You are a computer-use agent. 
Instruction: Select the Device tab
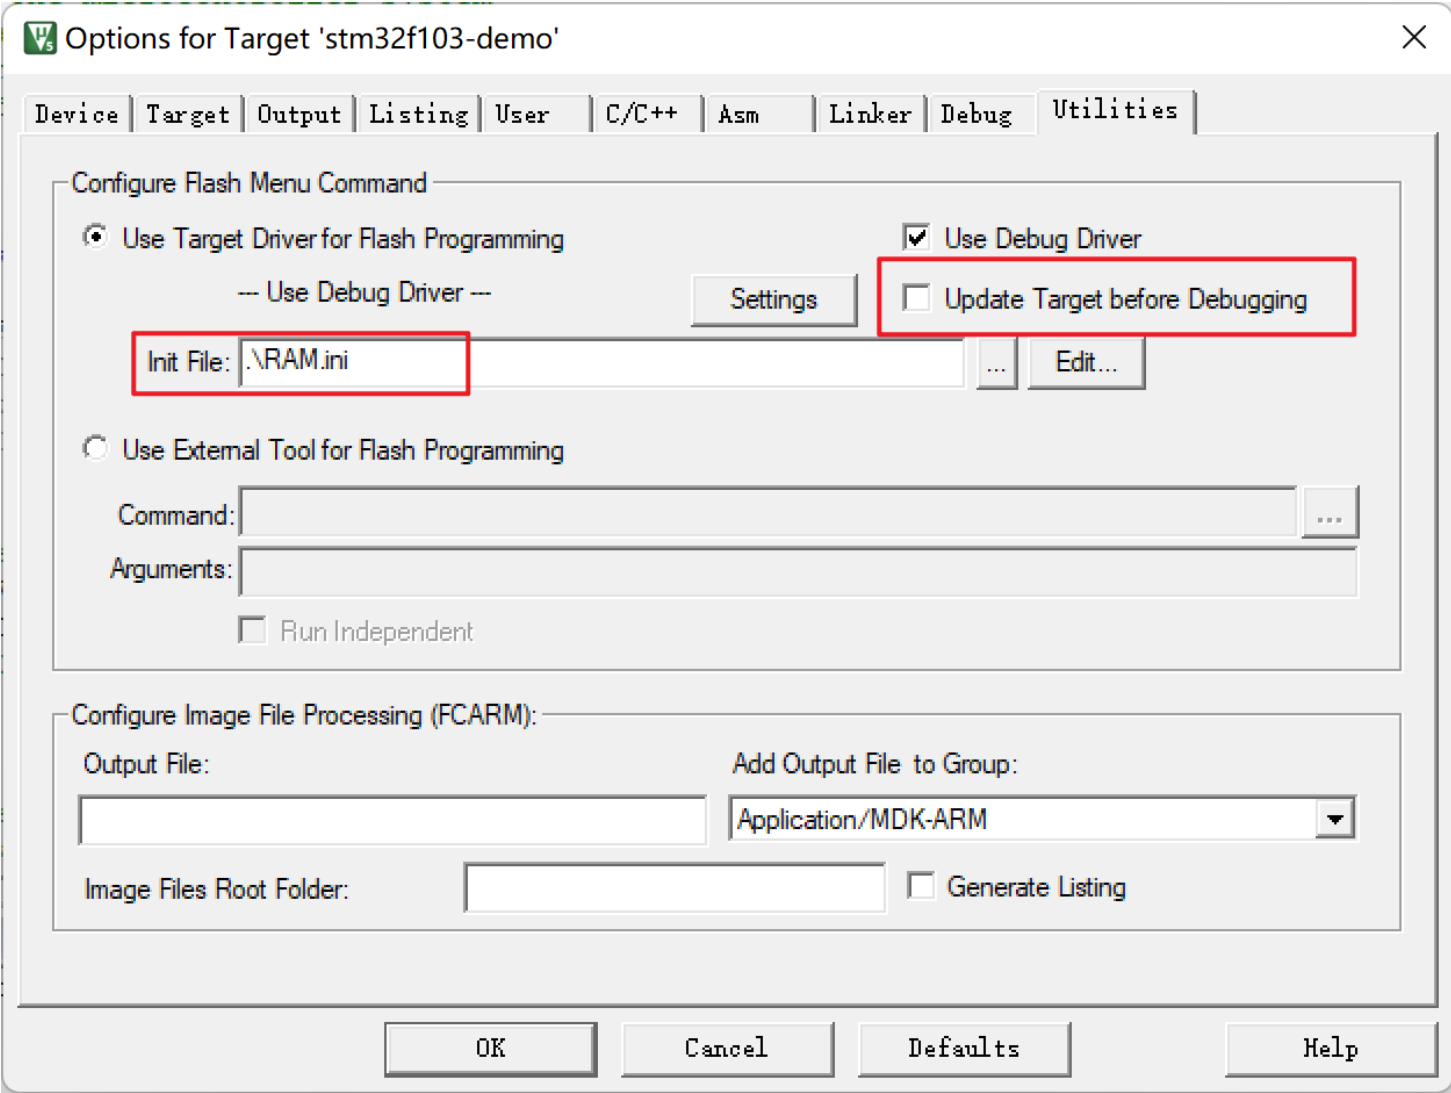click(75, 113)
